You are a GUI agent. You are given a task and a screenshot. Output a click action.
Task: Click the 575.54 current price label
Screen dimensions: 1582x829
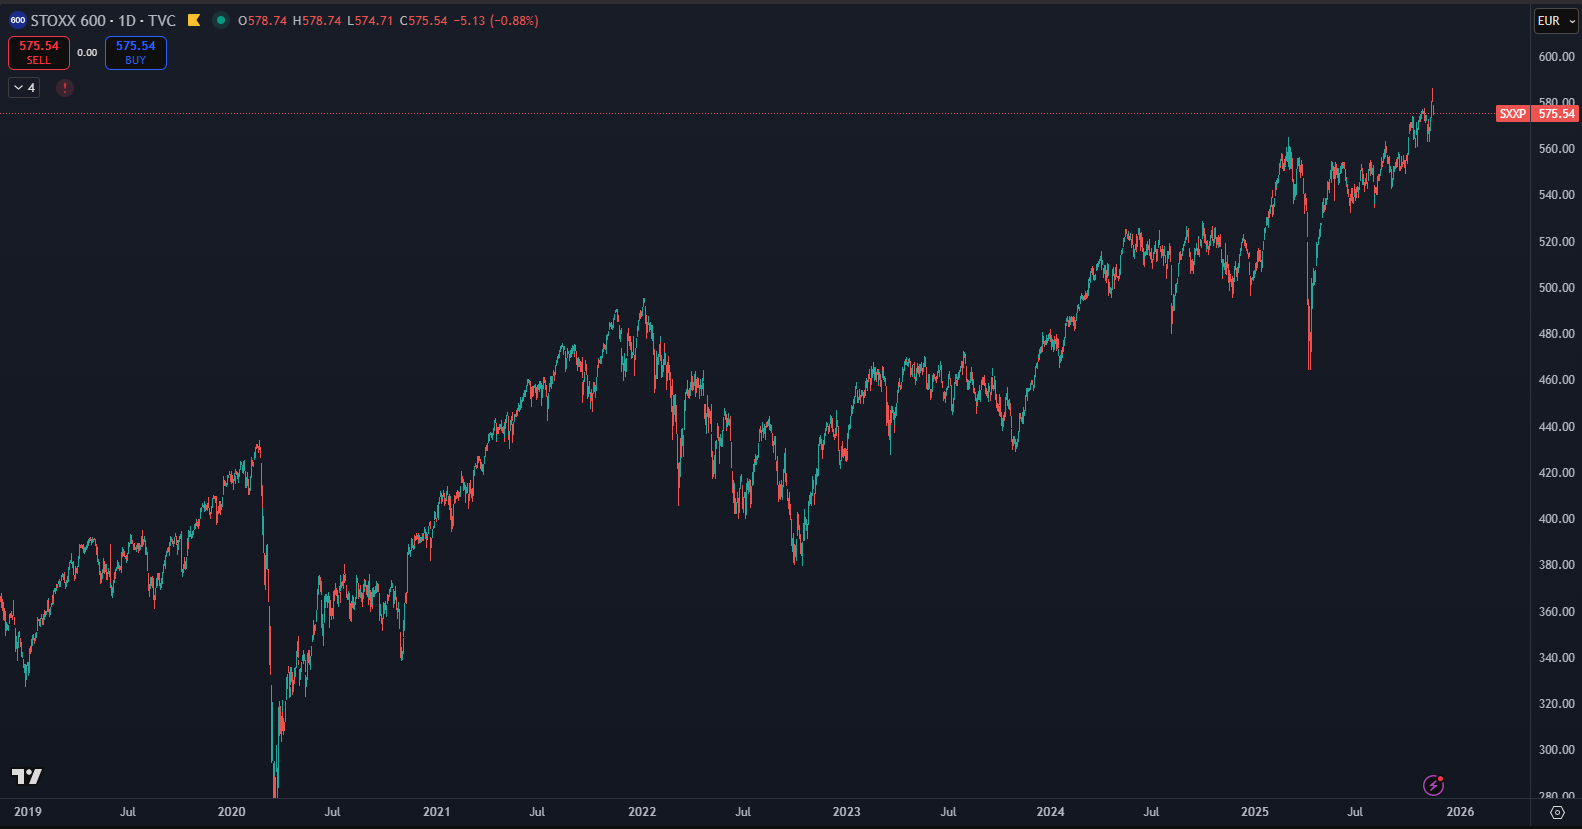[1557, 114]
